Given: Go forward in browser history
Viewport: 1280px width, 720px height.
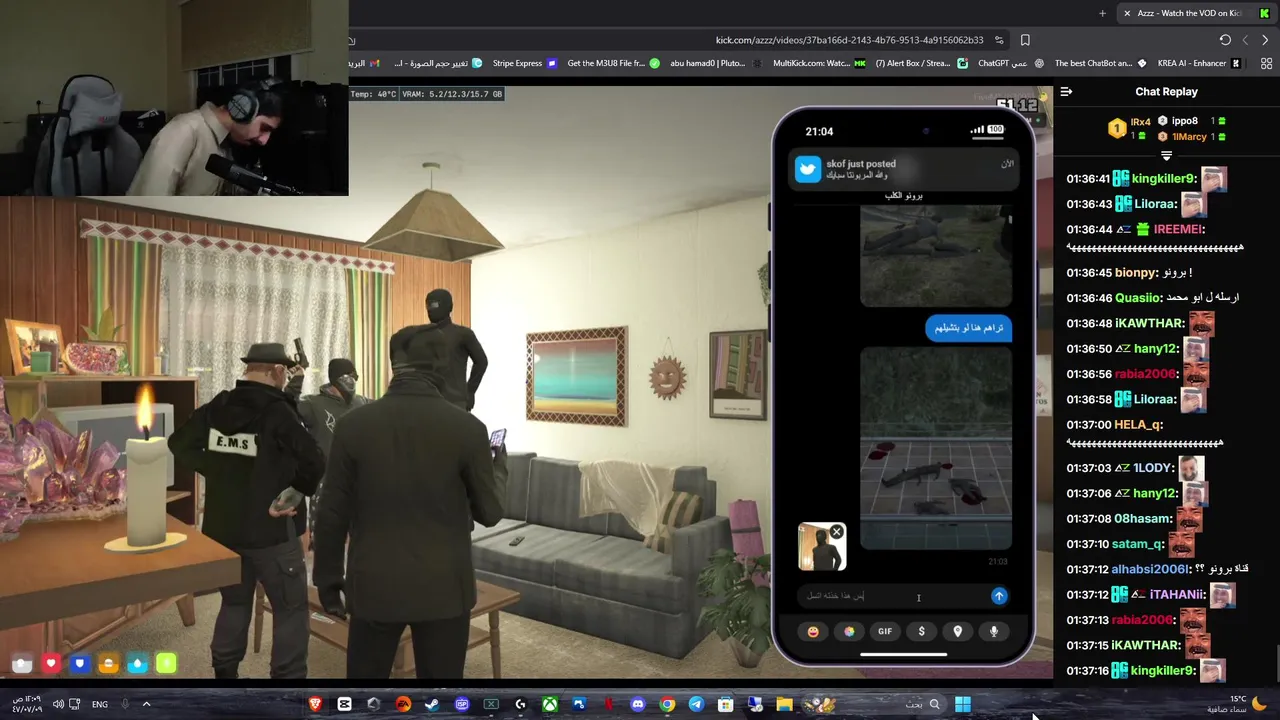Looking at the screenshot, I should point(1245,40).
